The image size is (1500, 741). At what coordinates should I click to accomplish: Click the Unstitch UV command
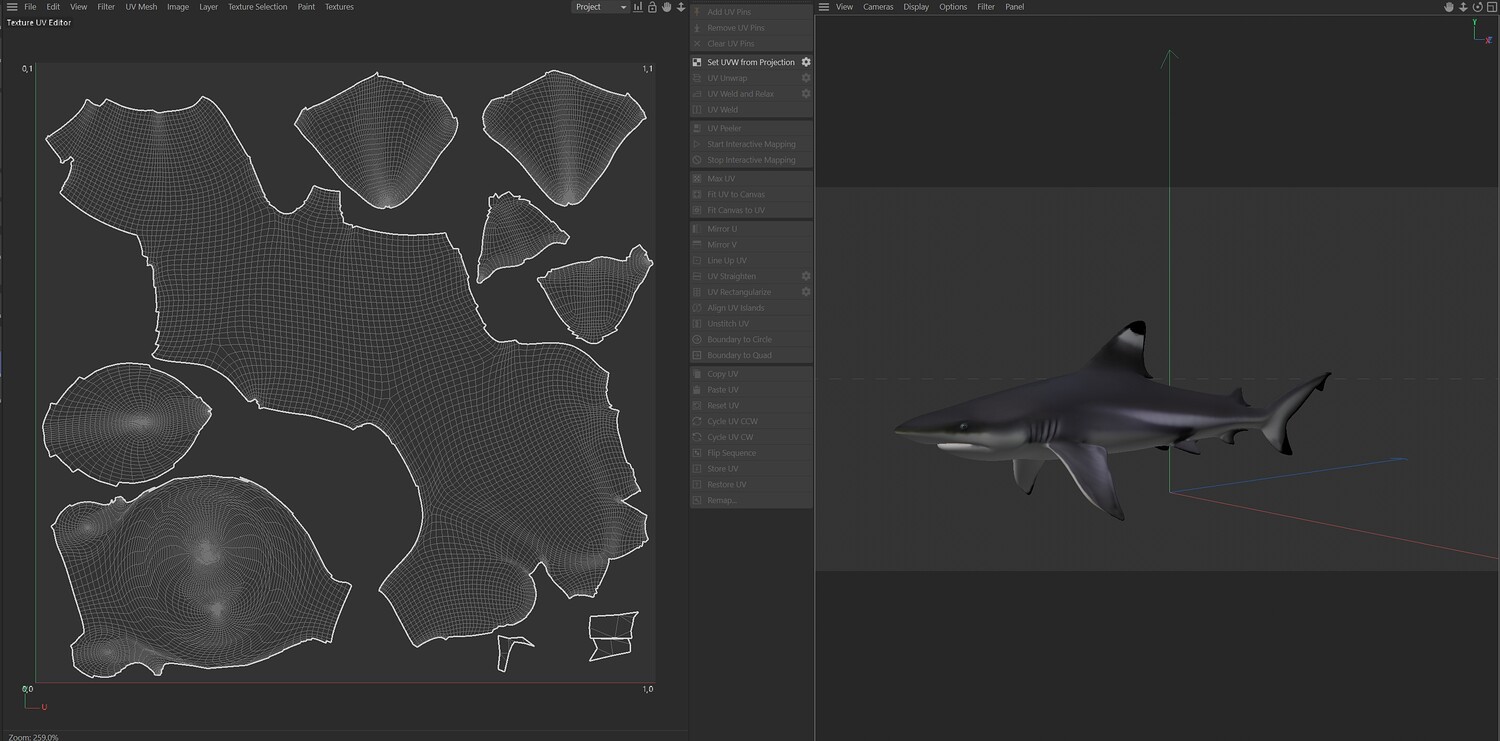pos(751,324)
